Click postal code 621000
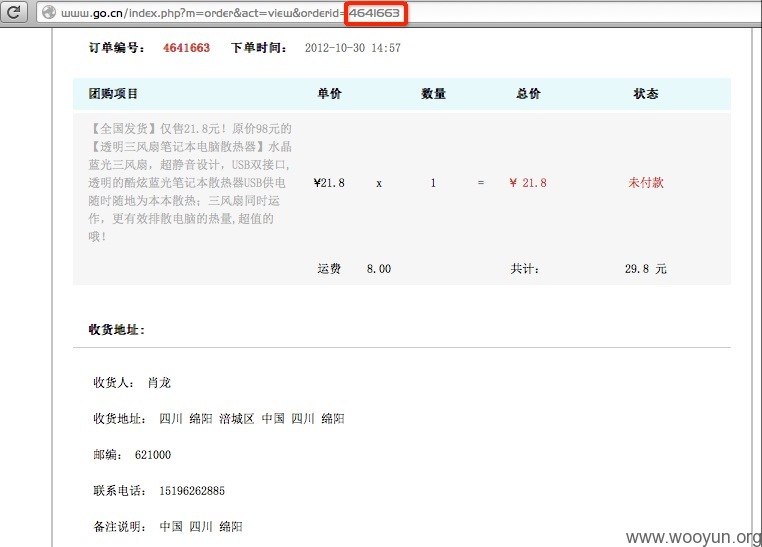Image resolution: width=762 pixels, height=547 pixels. tap(153, 455)
